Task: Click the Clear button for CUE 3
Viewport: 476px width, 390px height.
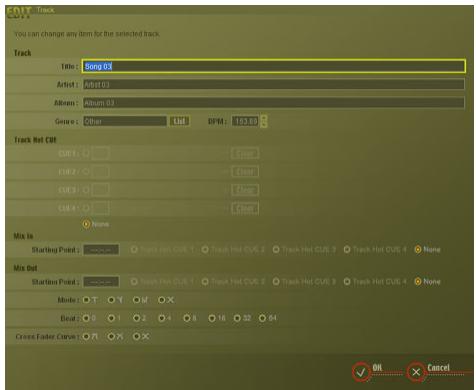Action: 245,190
